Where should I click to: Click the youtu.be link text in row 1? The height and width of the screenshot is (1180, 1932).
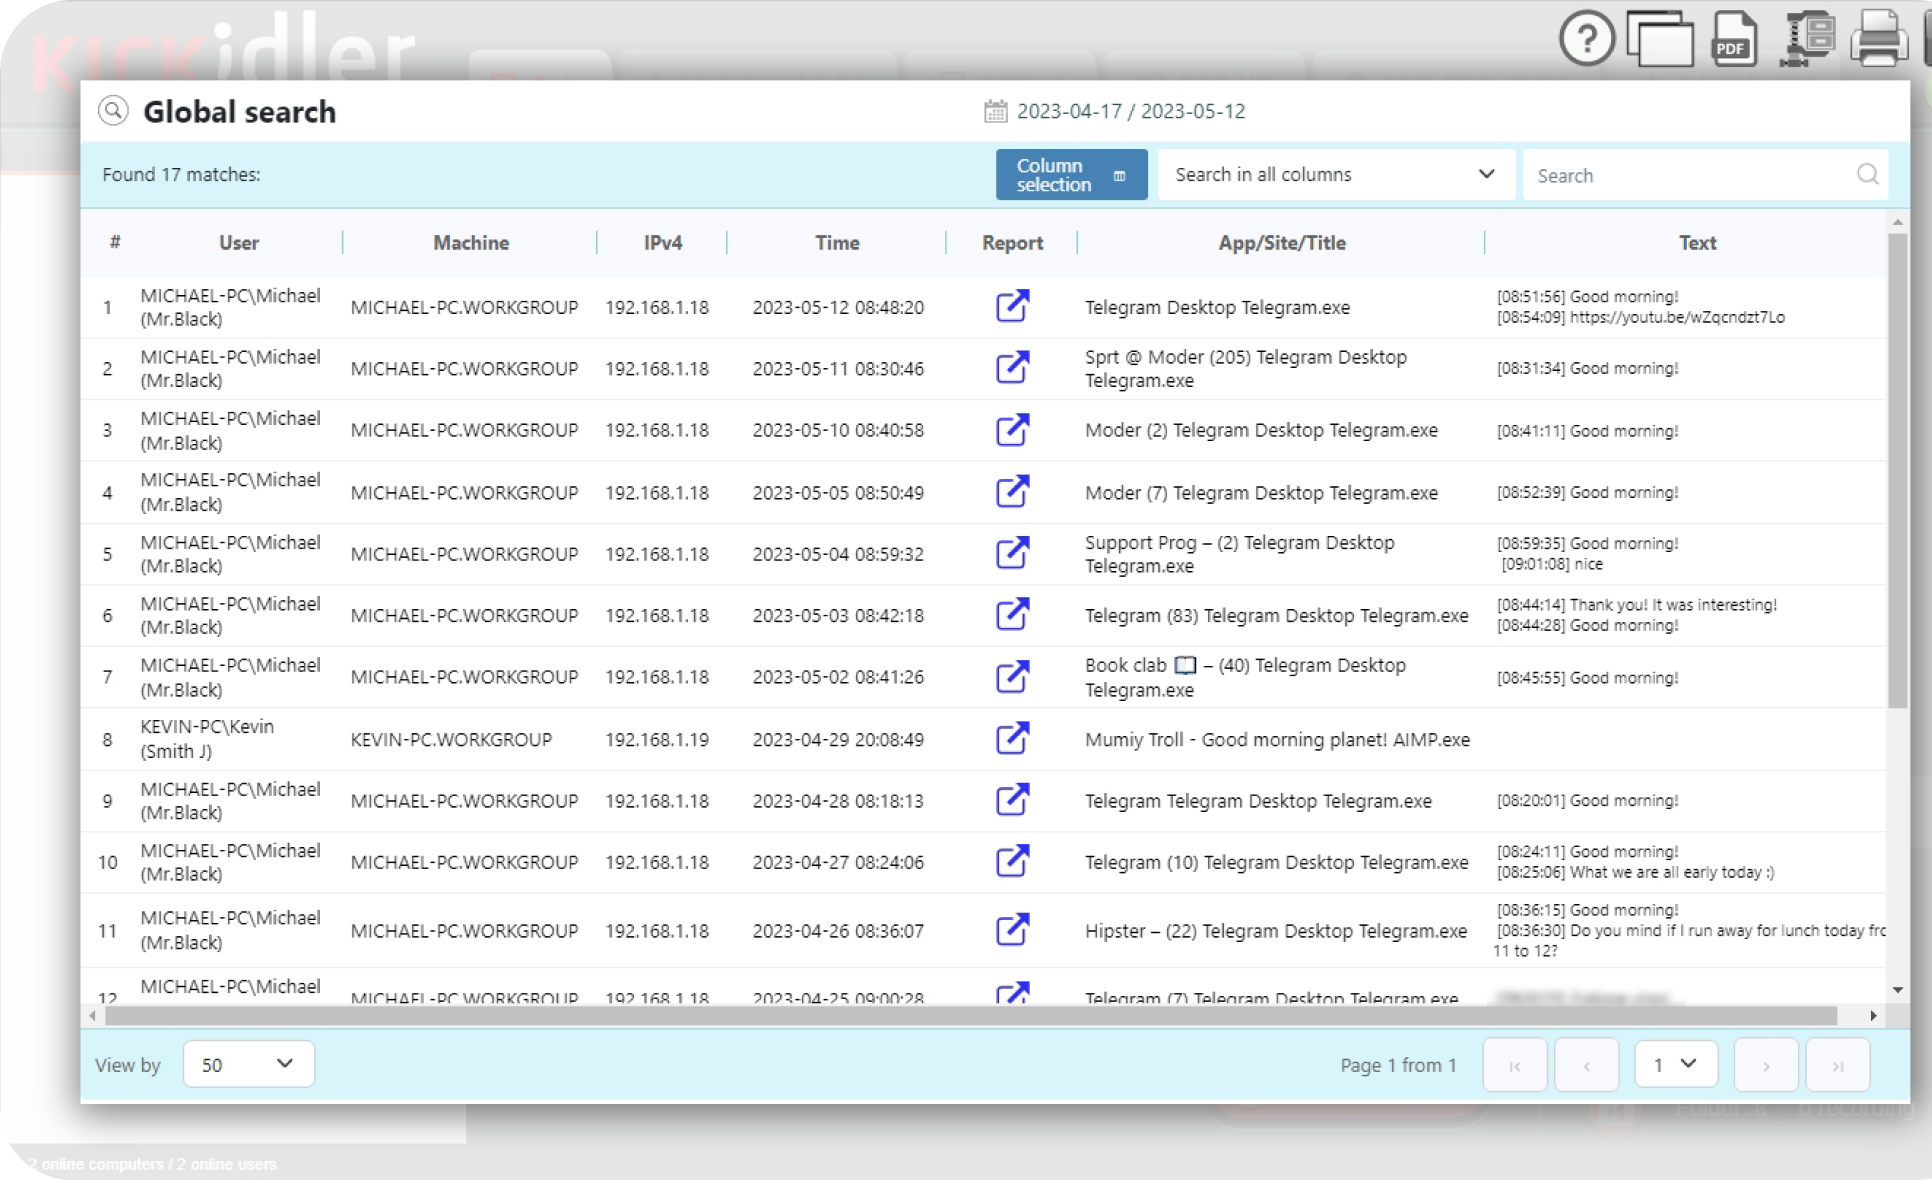pyautogui.click(x=1677, y=317)
